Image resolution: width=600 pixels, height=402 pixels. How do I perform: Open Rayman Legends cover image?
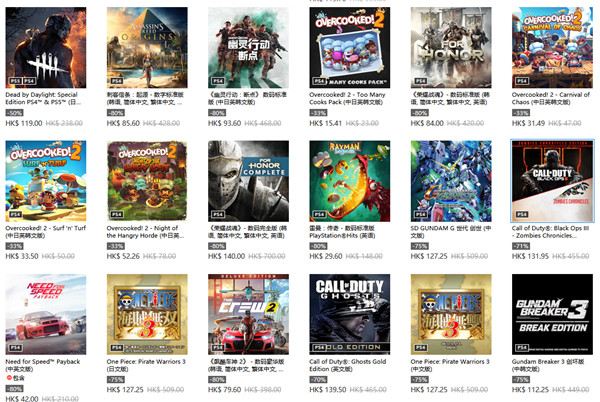tap(350, 181)
